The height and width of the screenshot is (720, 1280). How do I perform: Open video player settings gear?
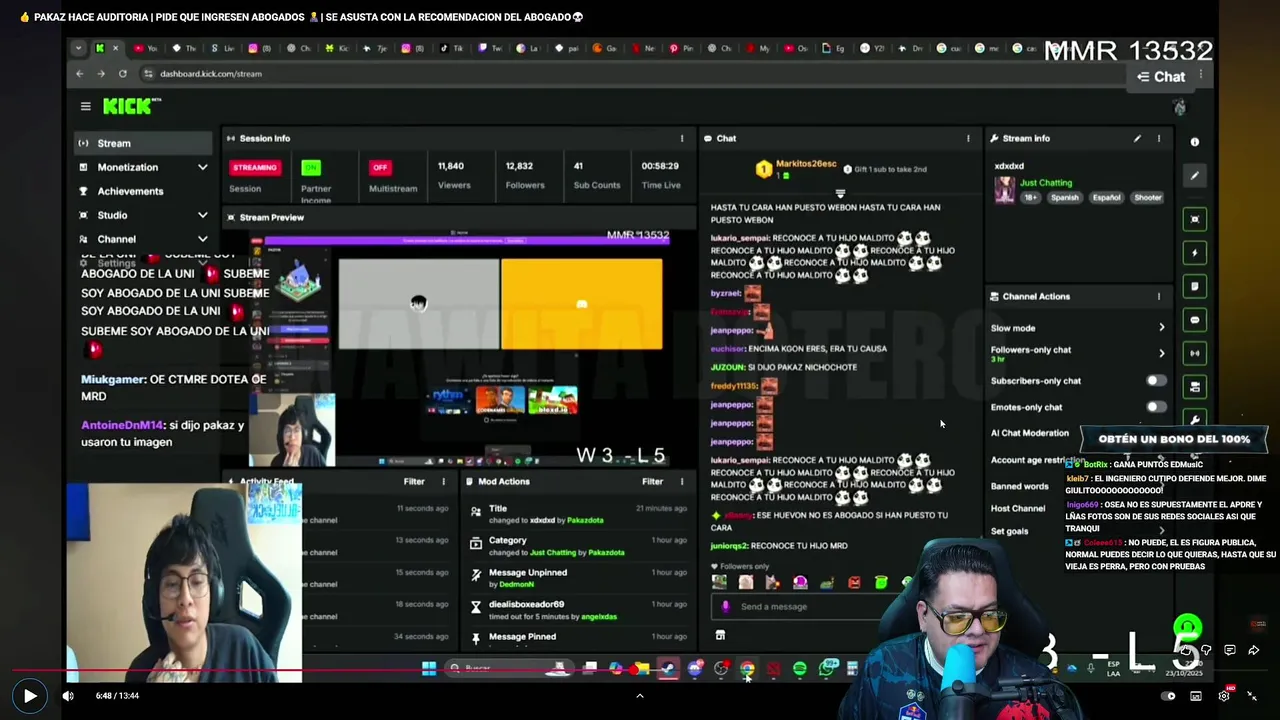tap(1224, 696)
